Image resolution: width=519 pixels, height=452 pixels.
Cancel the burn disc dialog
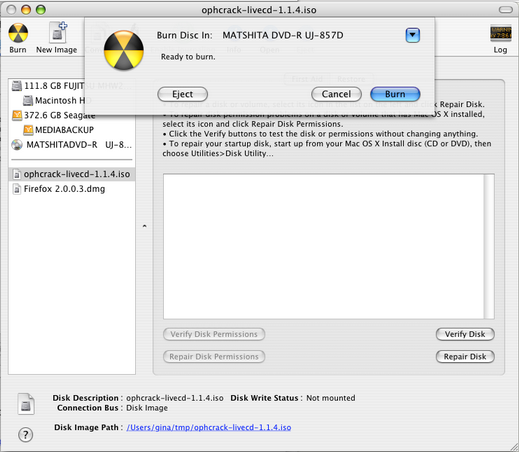tap(336, 94)
